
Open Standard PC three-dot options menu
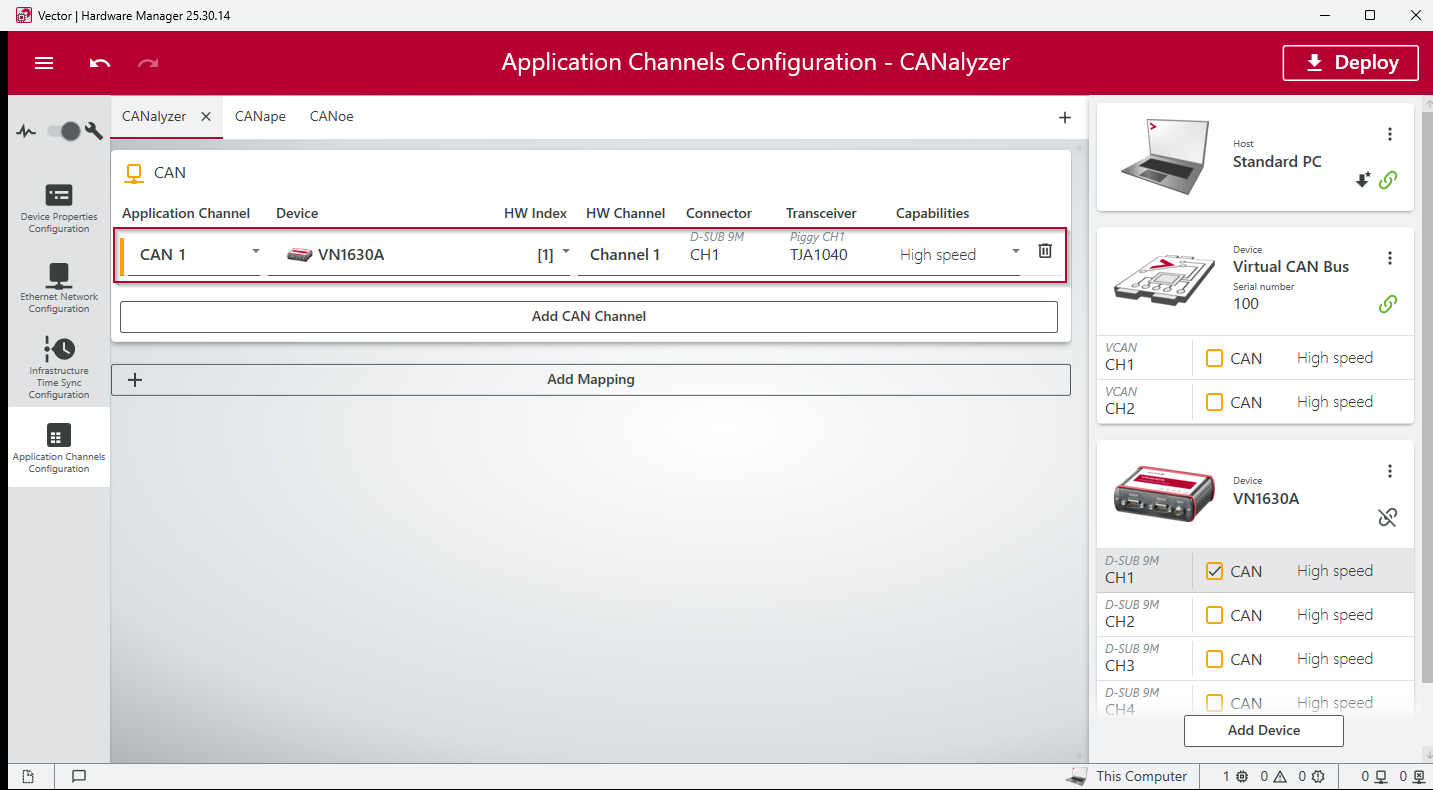pyautogui.click(x=1389, y=134)
